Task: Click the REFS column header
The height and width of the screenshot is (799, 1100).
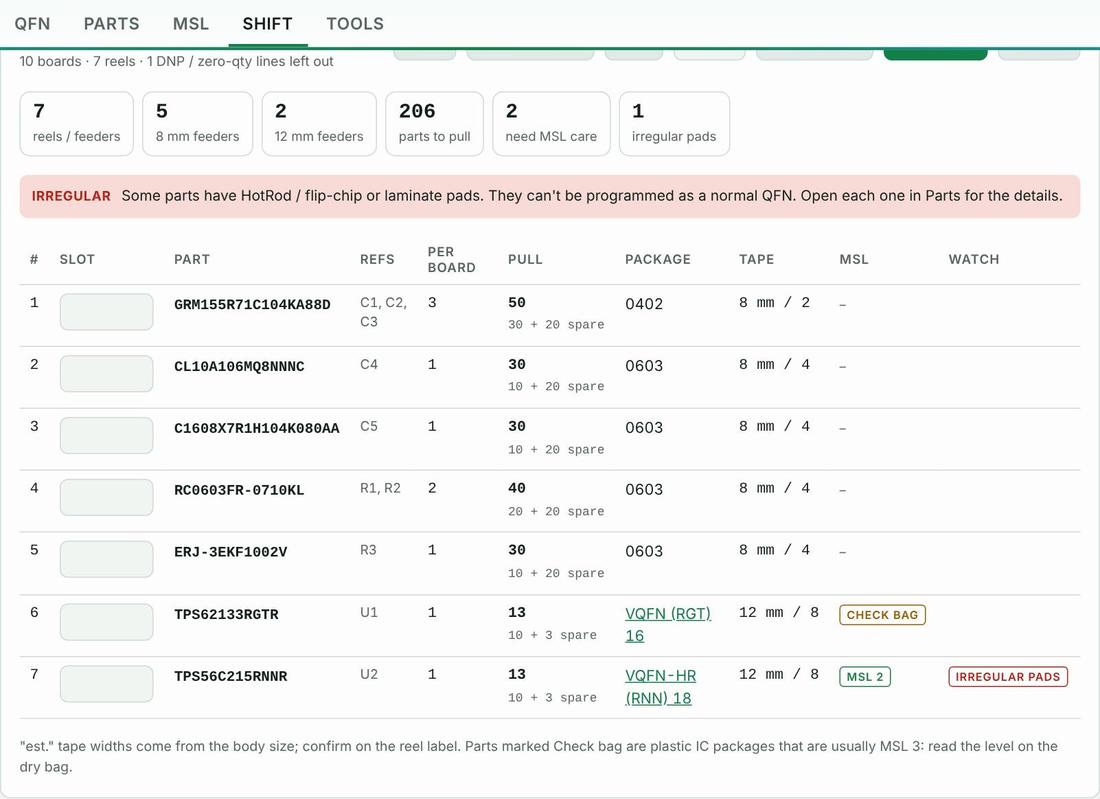Action: pos(377,259)
